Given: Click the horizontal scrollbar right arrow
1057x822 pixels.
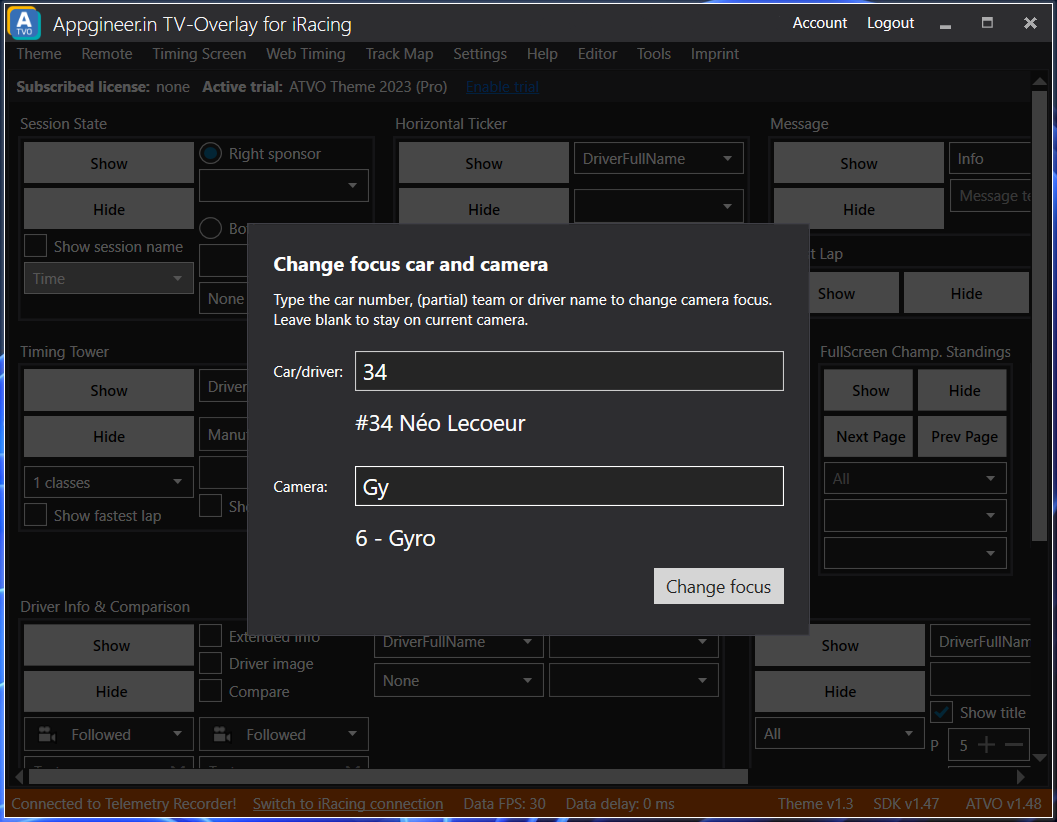Looking at the screenshot, I should point(1021,777).
